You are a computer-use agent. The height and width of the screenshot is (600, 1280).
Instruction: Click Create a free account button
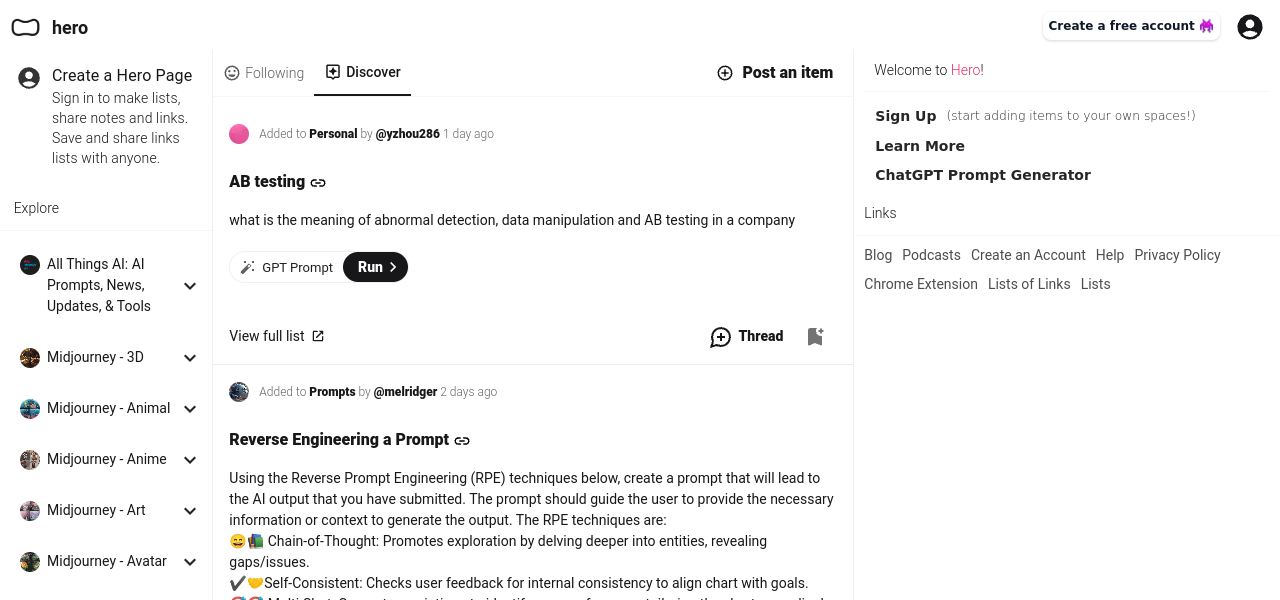point(1130,26)
